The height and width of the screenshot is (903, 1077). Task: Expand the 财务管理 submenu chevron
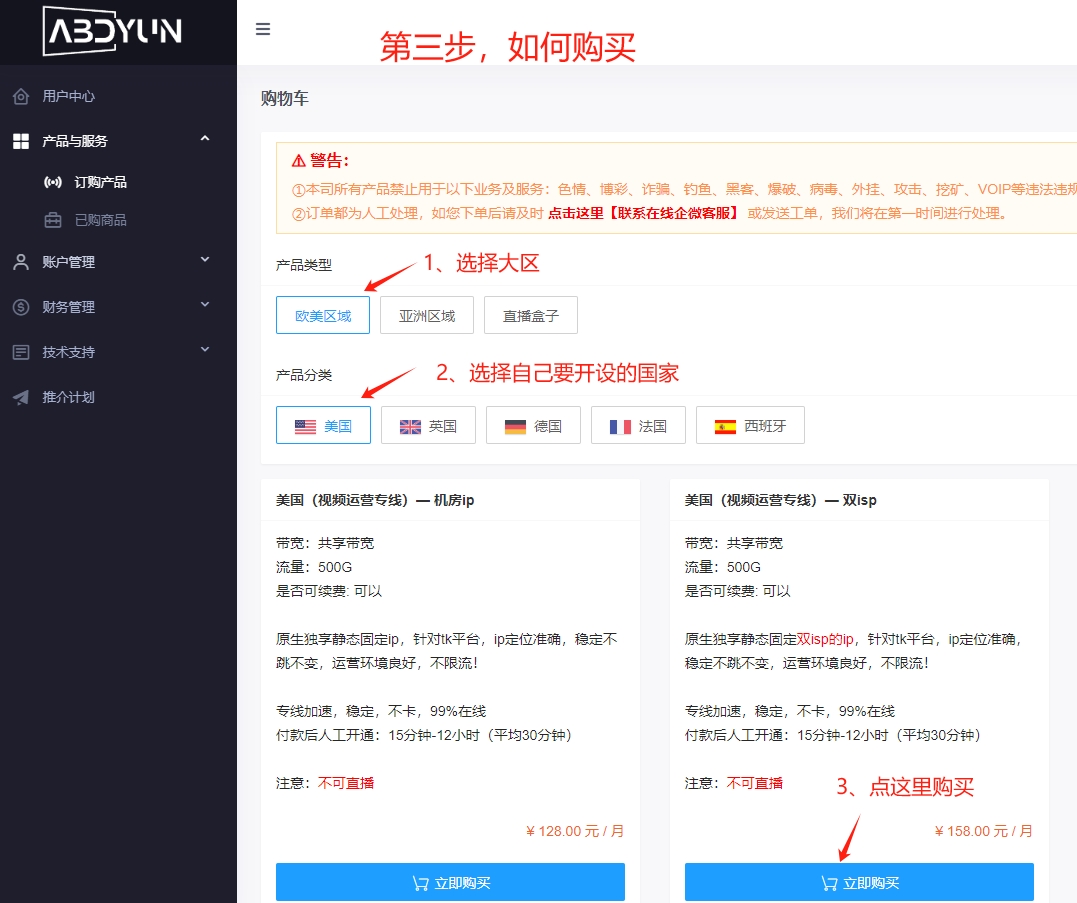pyautogui.click(x=205, y=305)
